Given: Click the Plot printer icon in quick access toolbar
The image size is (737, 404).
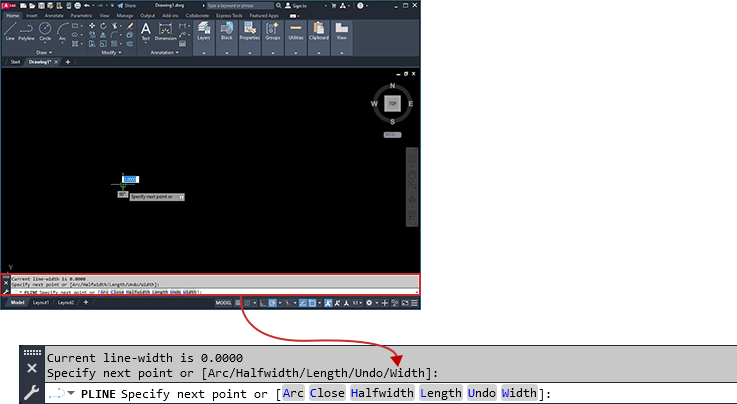Looking at the screenshot, I should 78,6.
